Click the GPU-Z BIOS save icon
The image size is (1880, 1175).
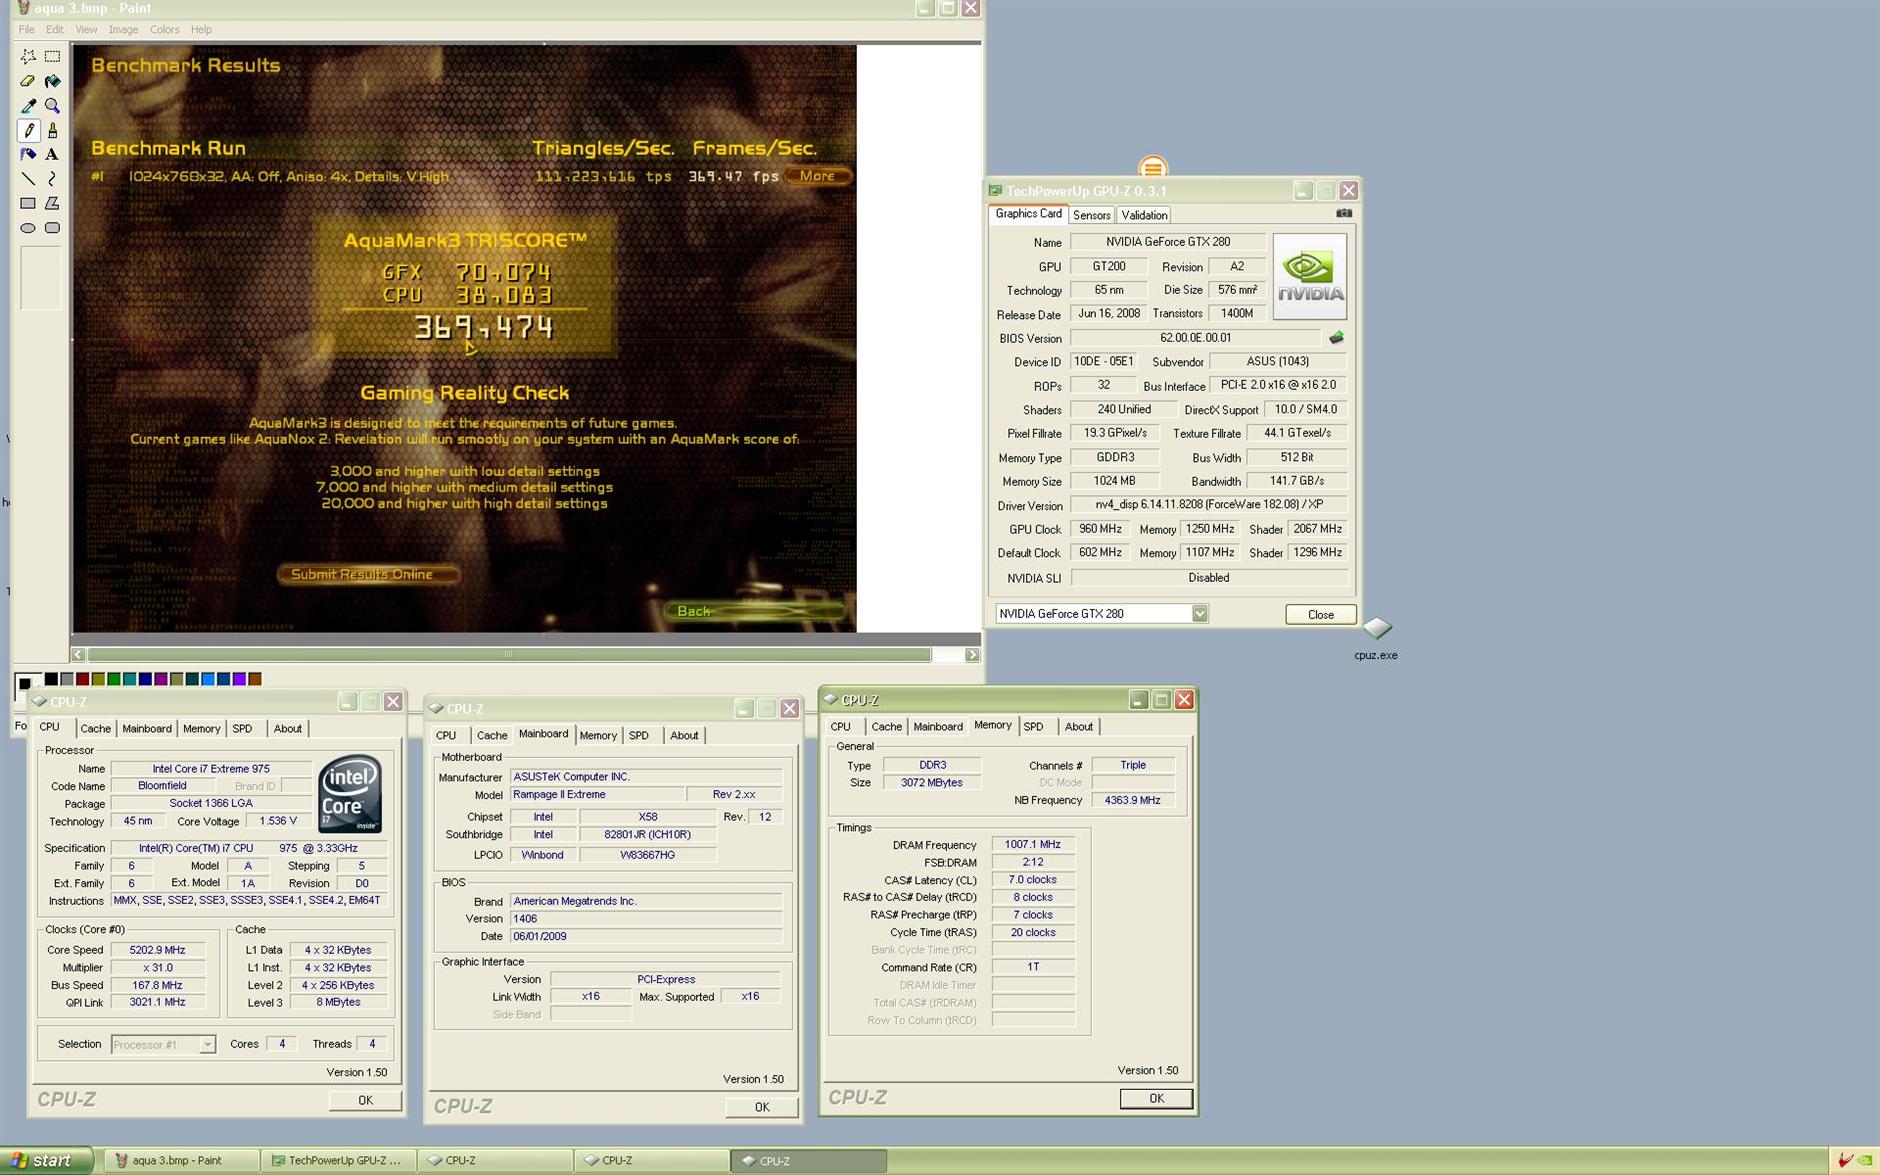(1336, 338)
